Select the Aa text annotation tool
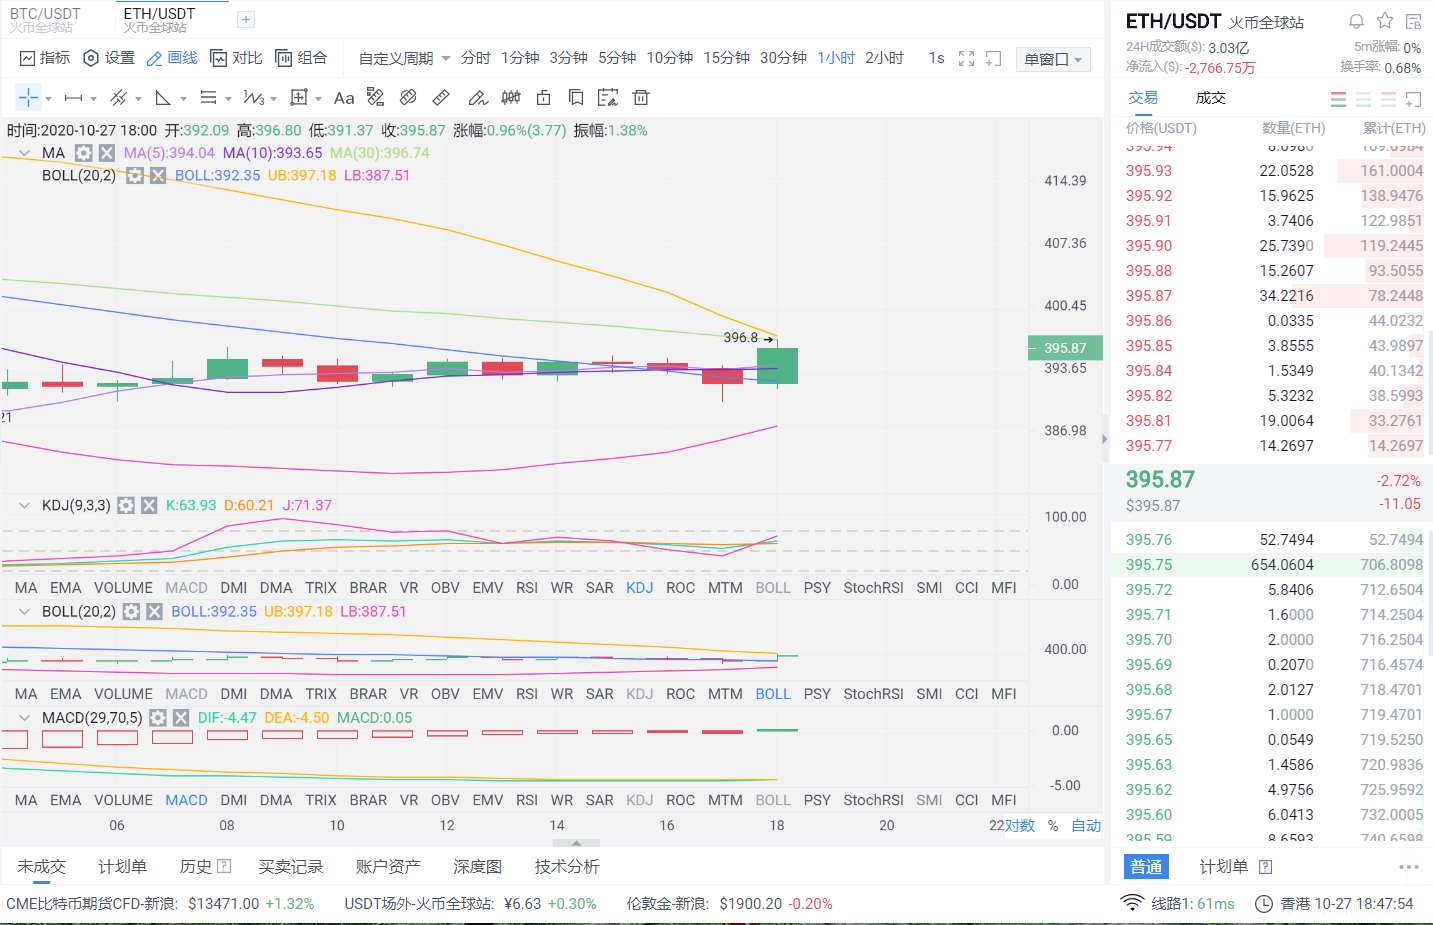1433x925 pixels. (344, 98)
